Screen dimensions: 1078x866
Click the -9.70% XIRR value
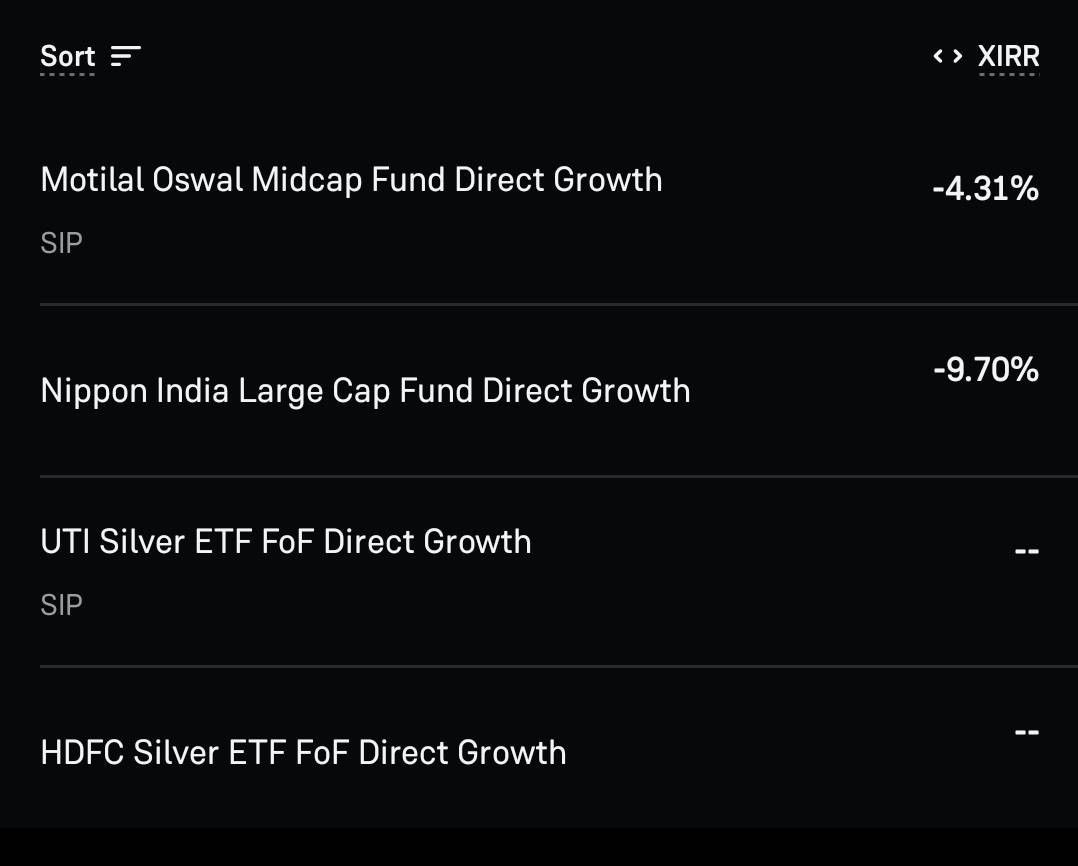[986, 370]
